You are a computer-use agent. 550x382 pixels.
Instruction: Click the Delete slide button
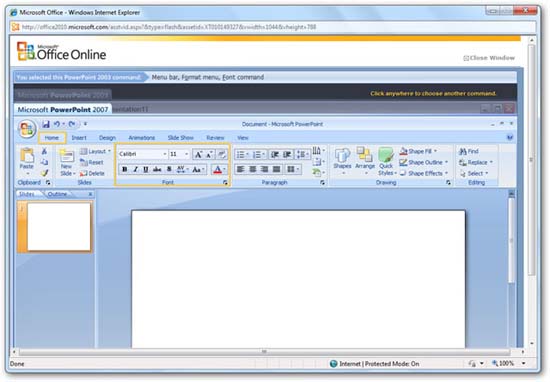(92, 173)
